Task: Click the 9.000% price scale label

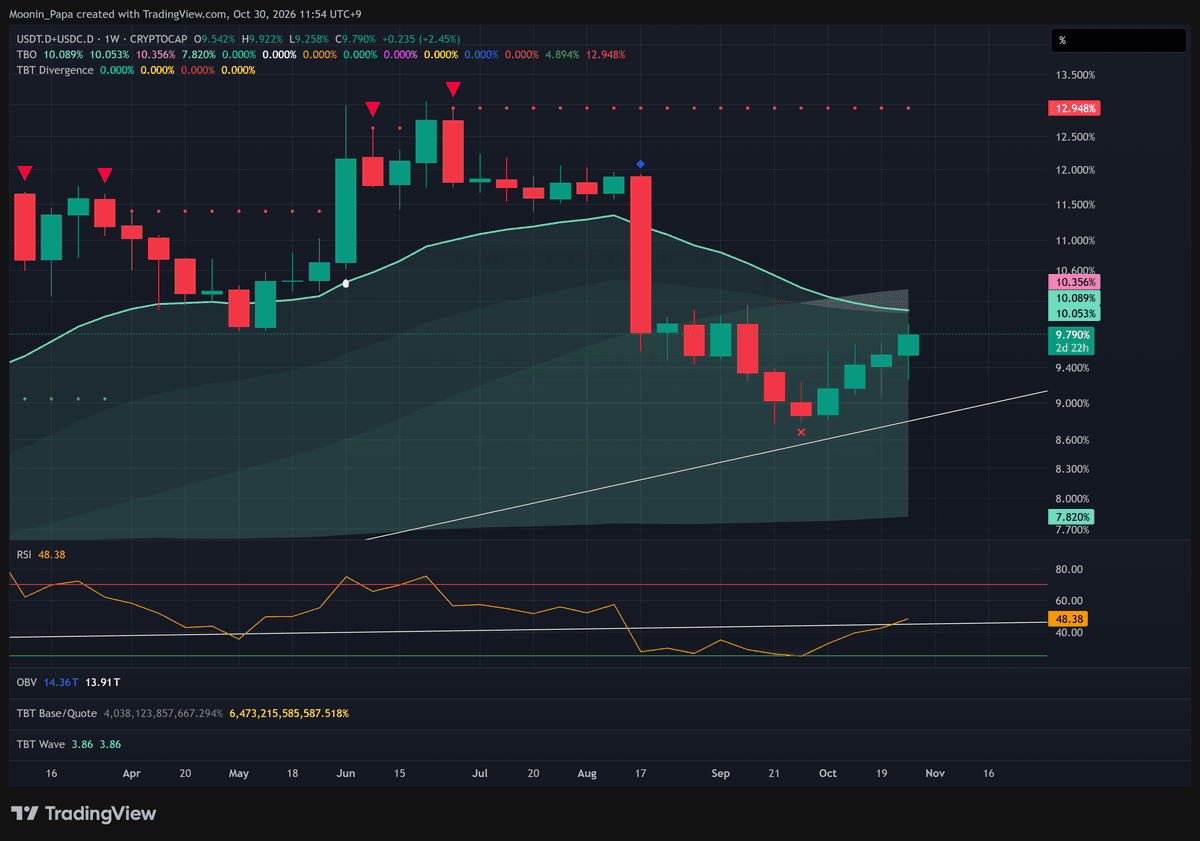Action: (x=1073, y=404)
